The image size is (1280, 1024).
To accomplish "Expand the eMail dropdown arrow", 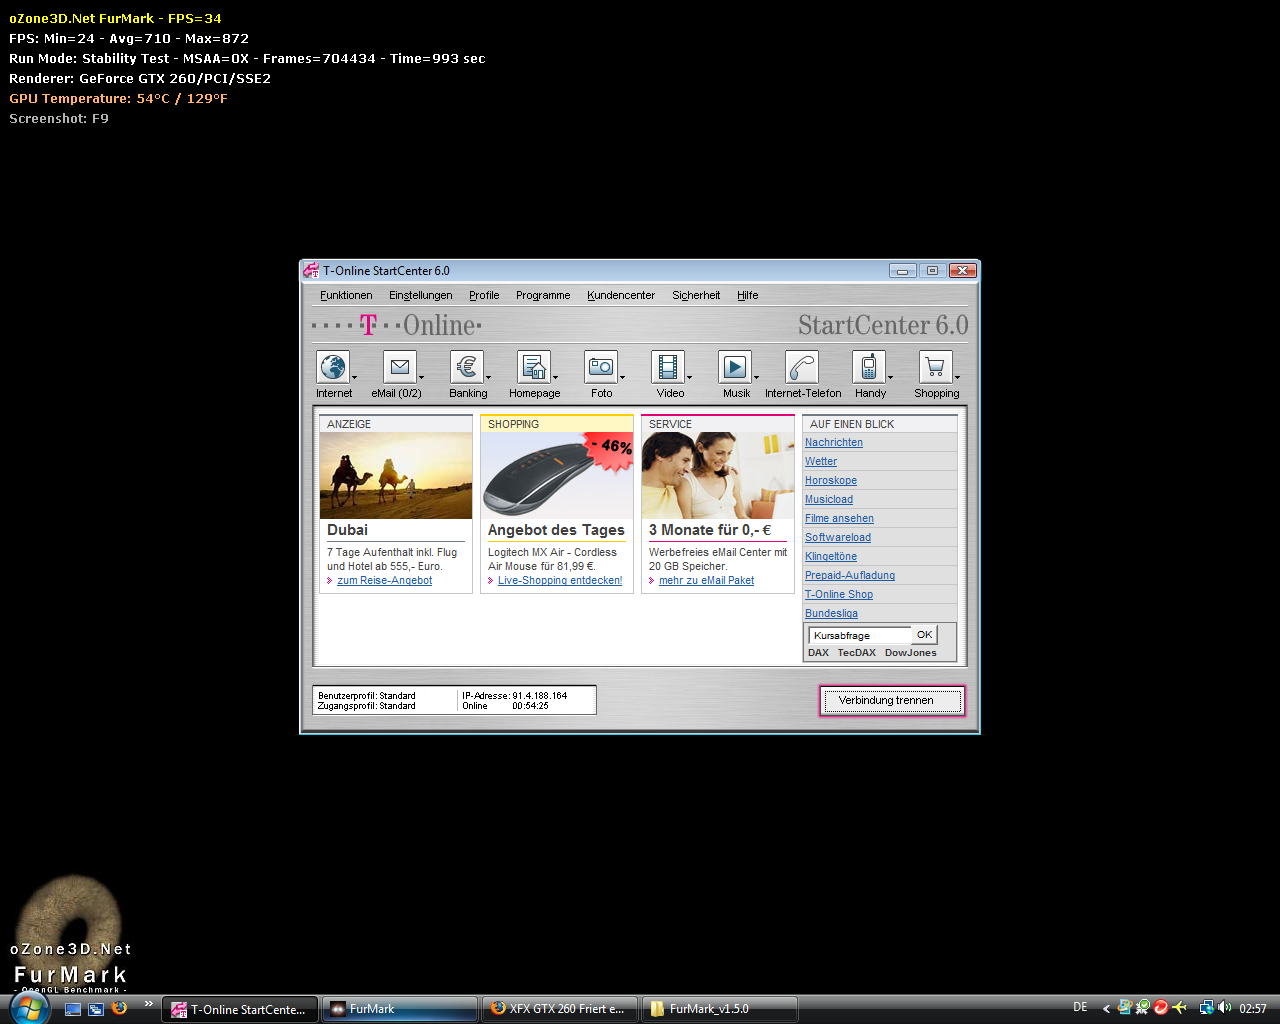I will [422, 378].
